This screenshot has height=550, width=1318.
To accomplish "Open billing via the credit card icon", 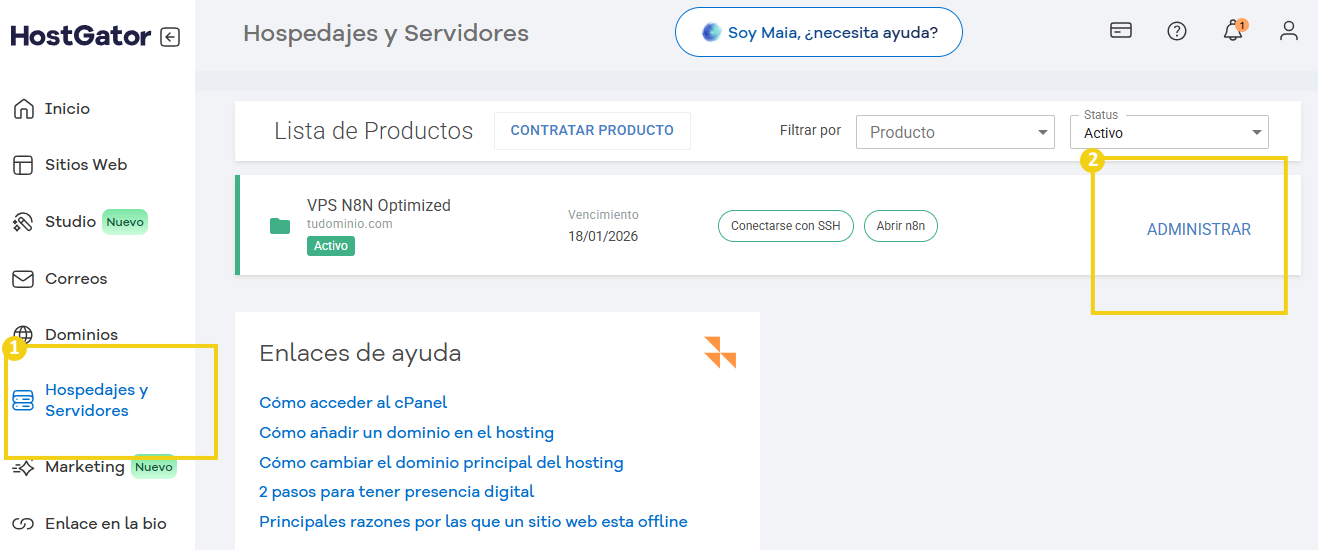I will click(1121, 31).
